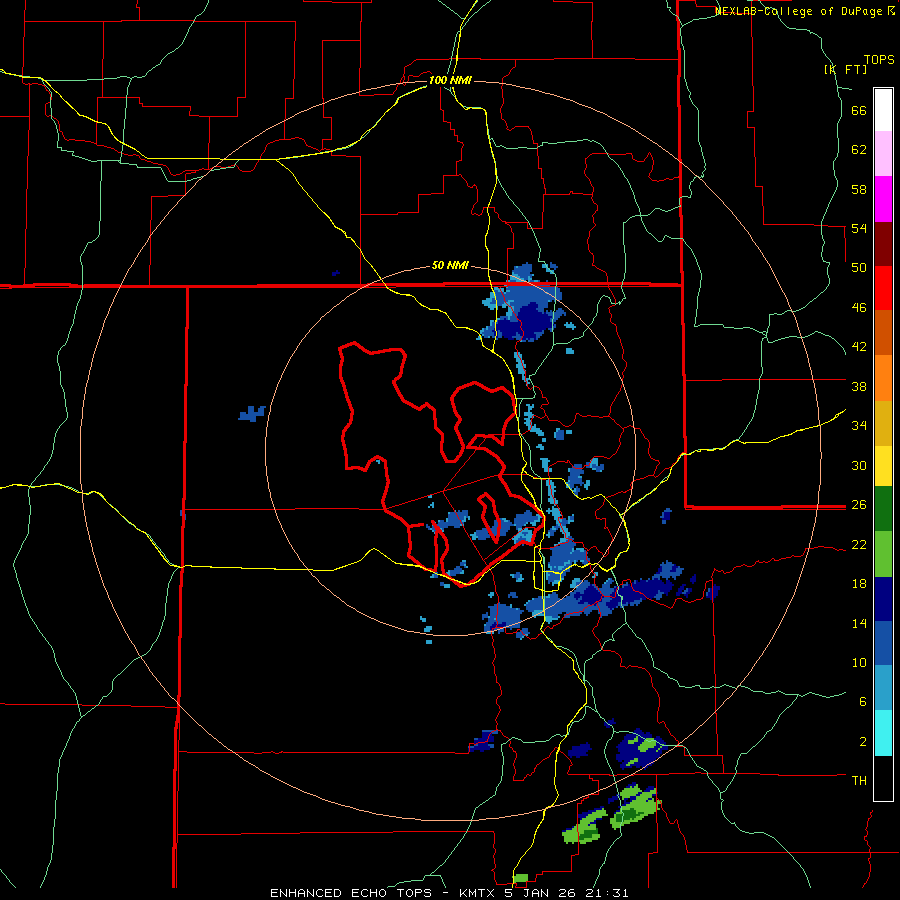Click the "50" legend value

click(x=859, y=268)
